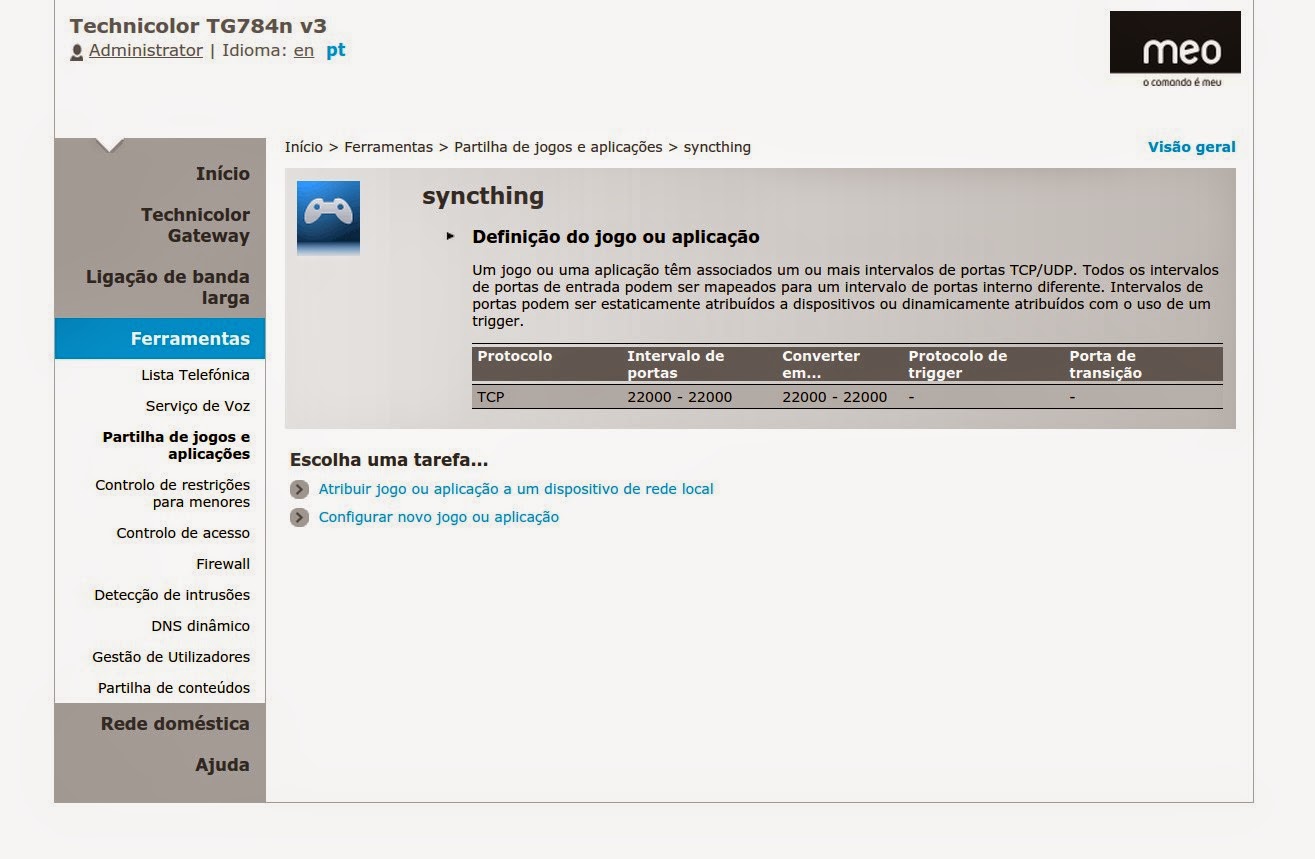Open Controlo de acesso submenu item
Image resolution: width=1315 pixels, height=859 pixels.
pos(183,533)
